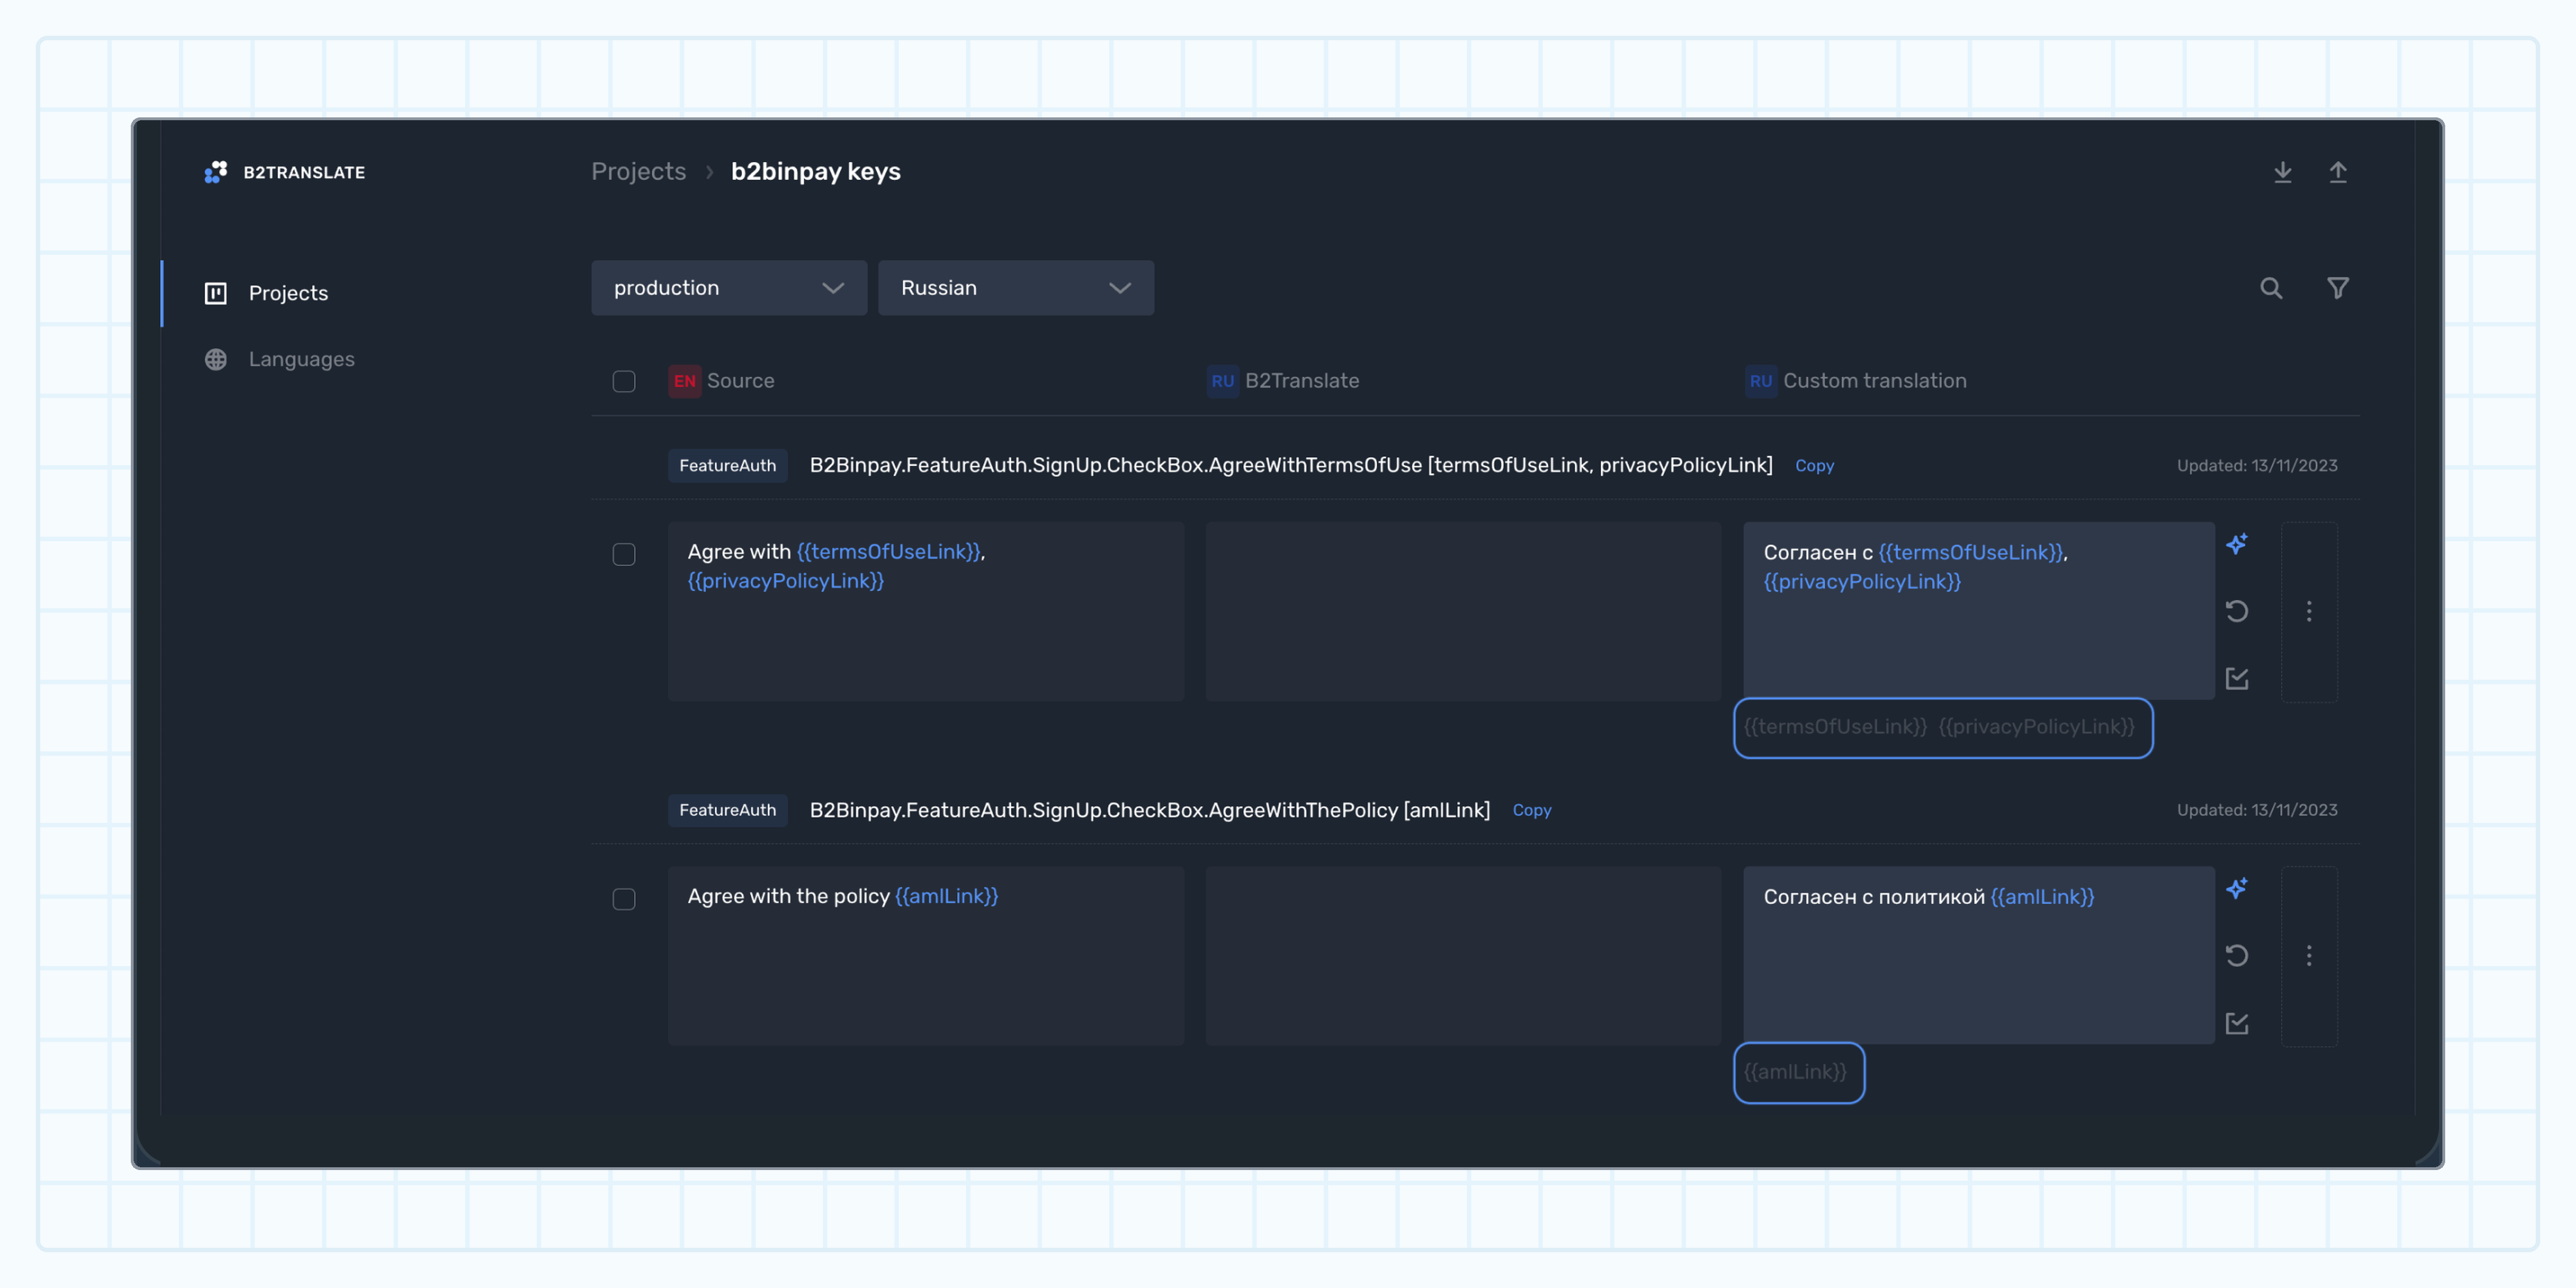This screenshot has width=2576, height=1288.
Task: Click FeatureAuth tag on AgreeWithTermsOfUse key
Action: point(727,466)
